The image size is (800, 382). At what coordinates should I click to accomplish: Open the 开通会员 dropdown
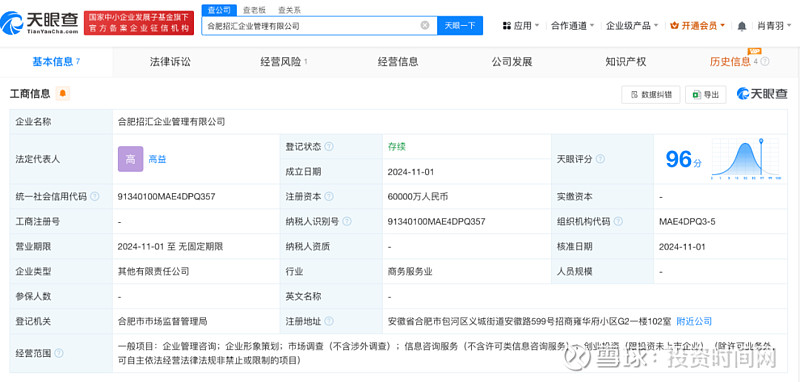[697, 26]
